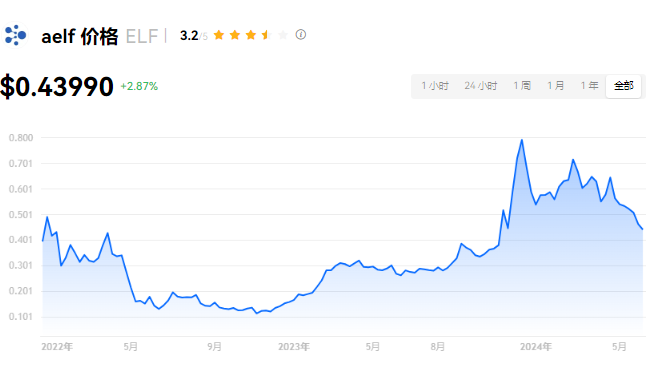
Task: Switch chart to 1 月 range
Action: tap(556, 86)
